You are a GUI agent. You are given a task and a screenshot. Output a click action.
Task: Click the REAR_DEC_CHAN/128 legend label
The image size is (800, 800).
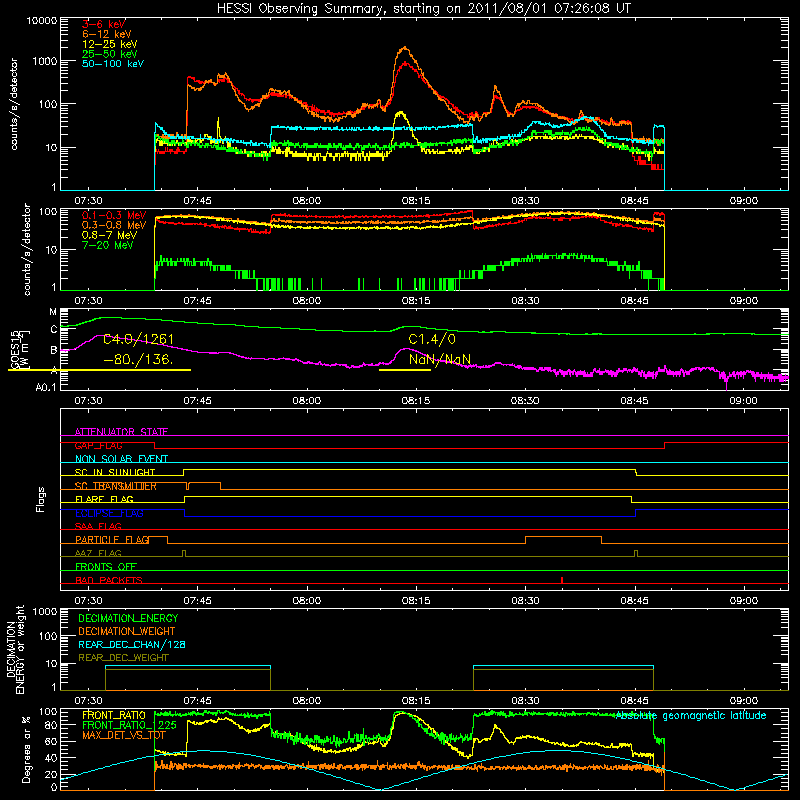pyautogui.click(x=132, y=644)
